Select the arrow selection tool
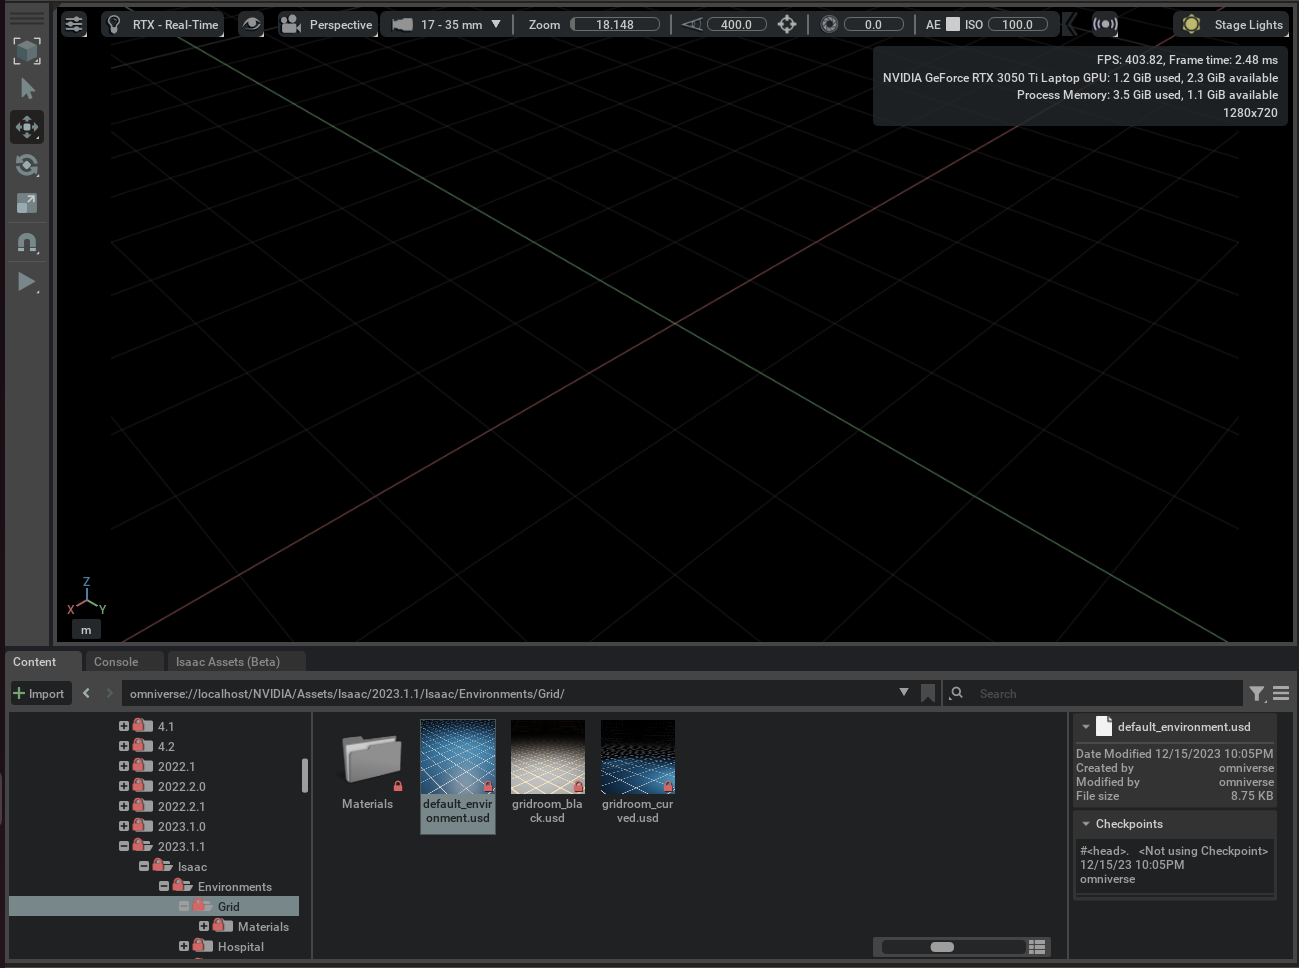 tap(27, 89)
